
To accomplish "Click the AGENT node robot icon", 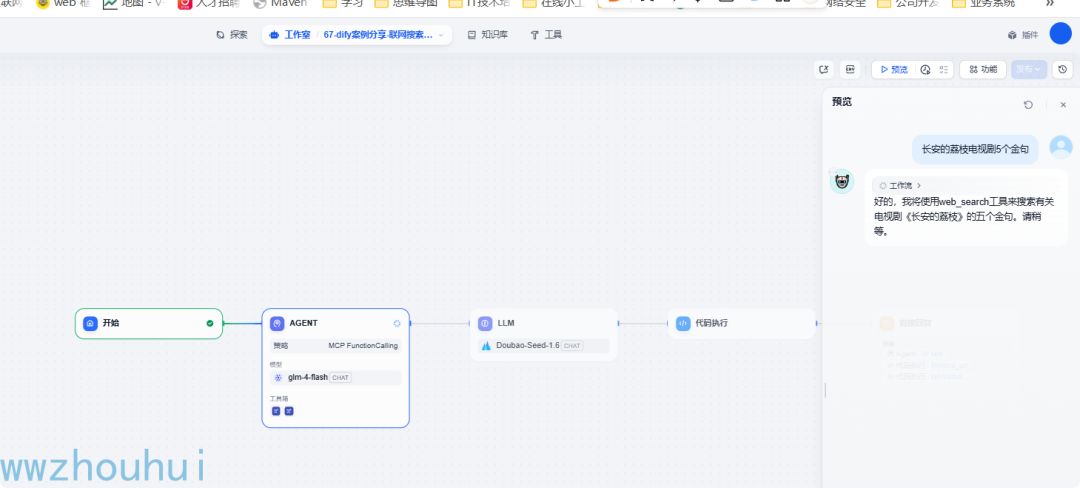I will click(277, 323).
